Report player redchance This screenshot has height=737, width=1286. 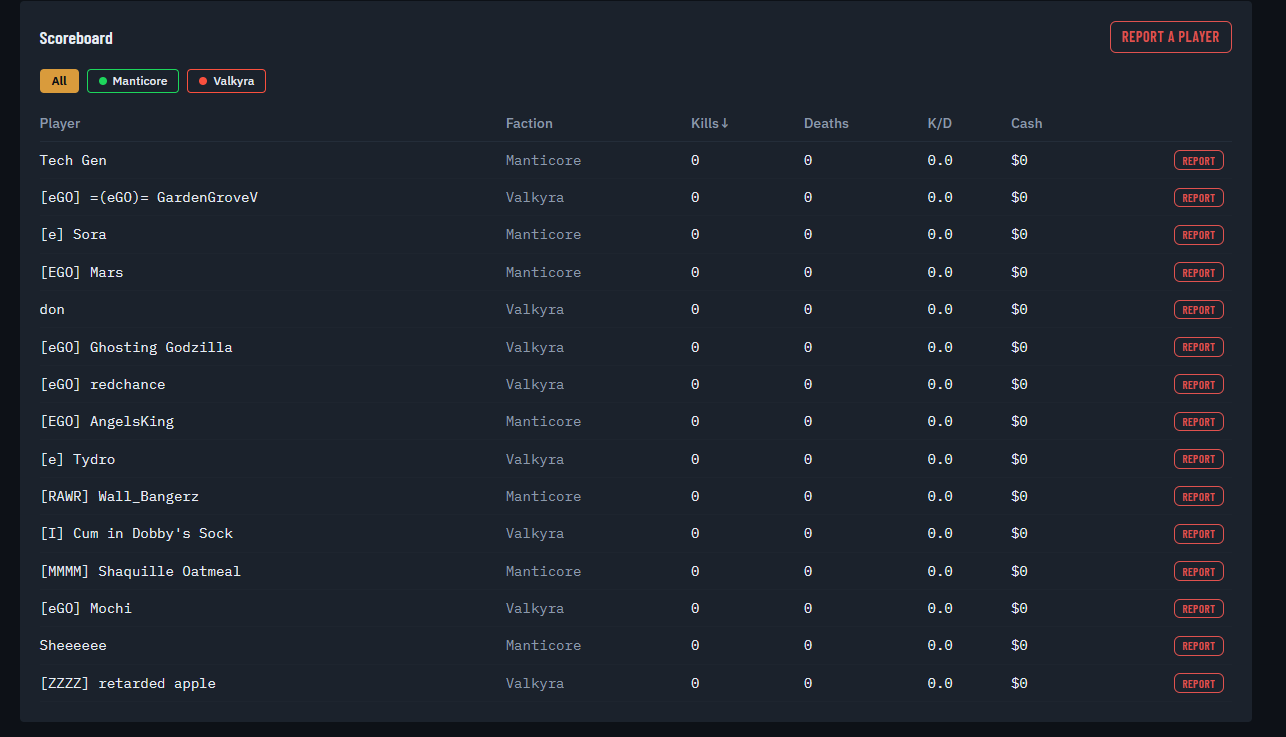1198,384
